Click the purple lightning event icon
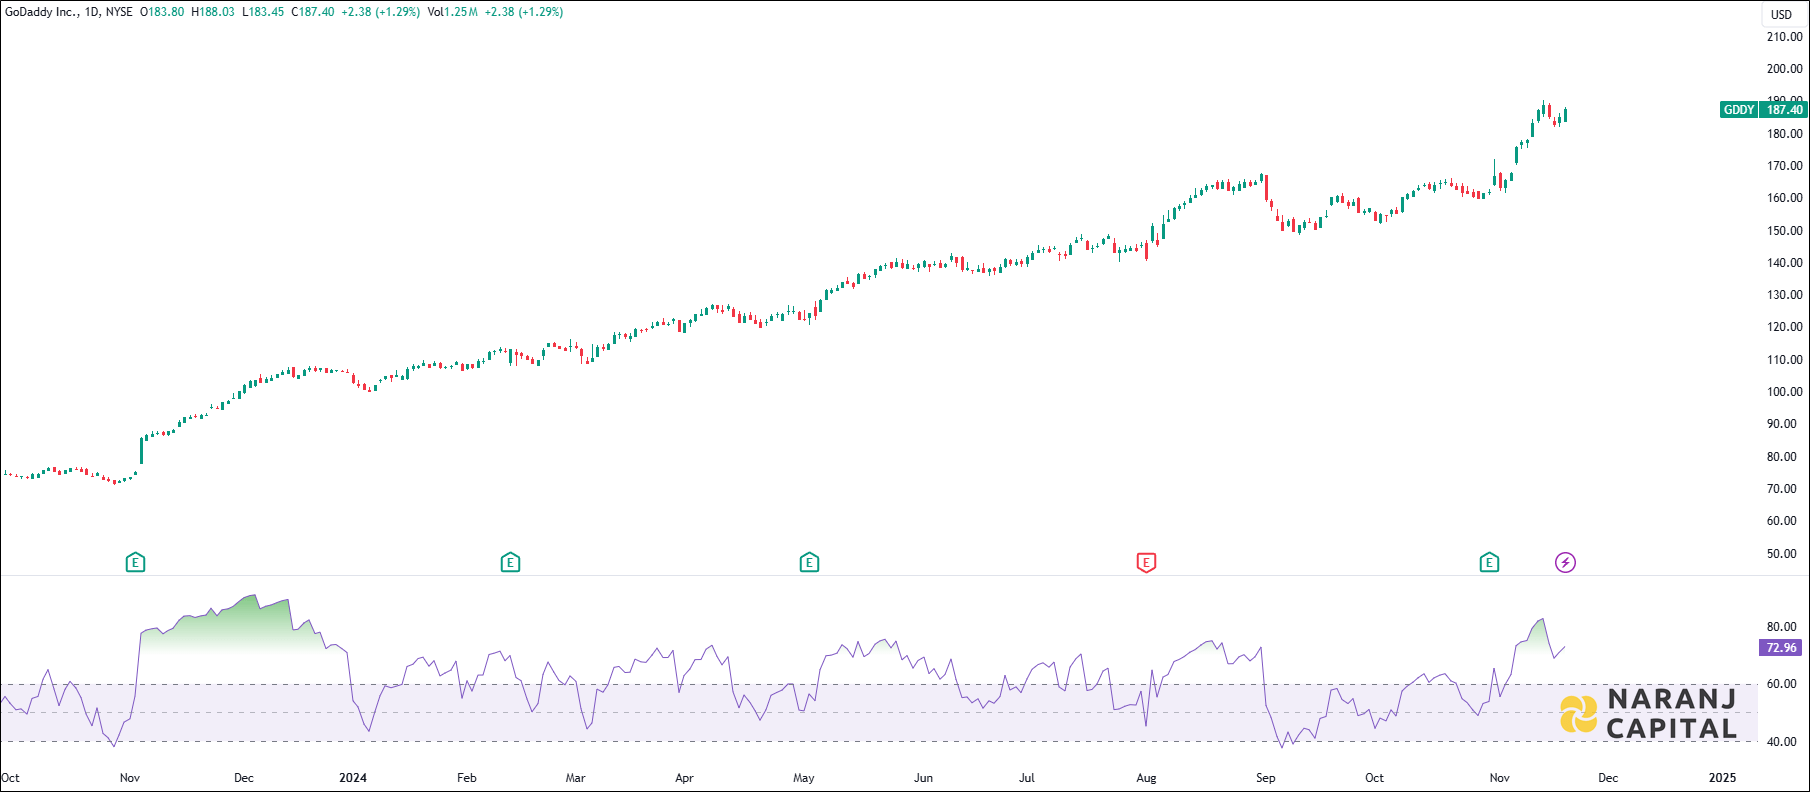The height and width of the screenshot is (792, 1810). (x=1565, y=563)
